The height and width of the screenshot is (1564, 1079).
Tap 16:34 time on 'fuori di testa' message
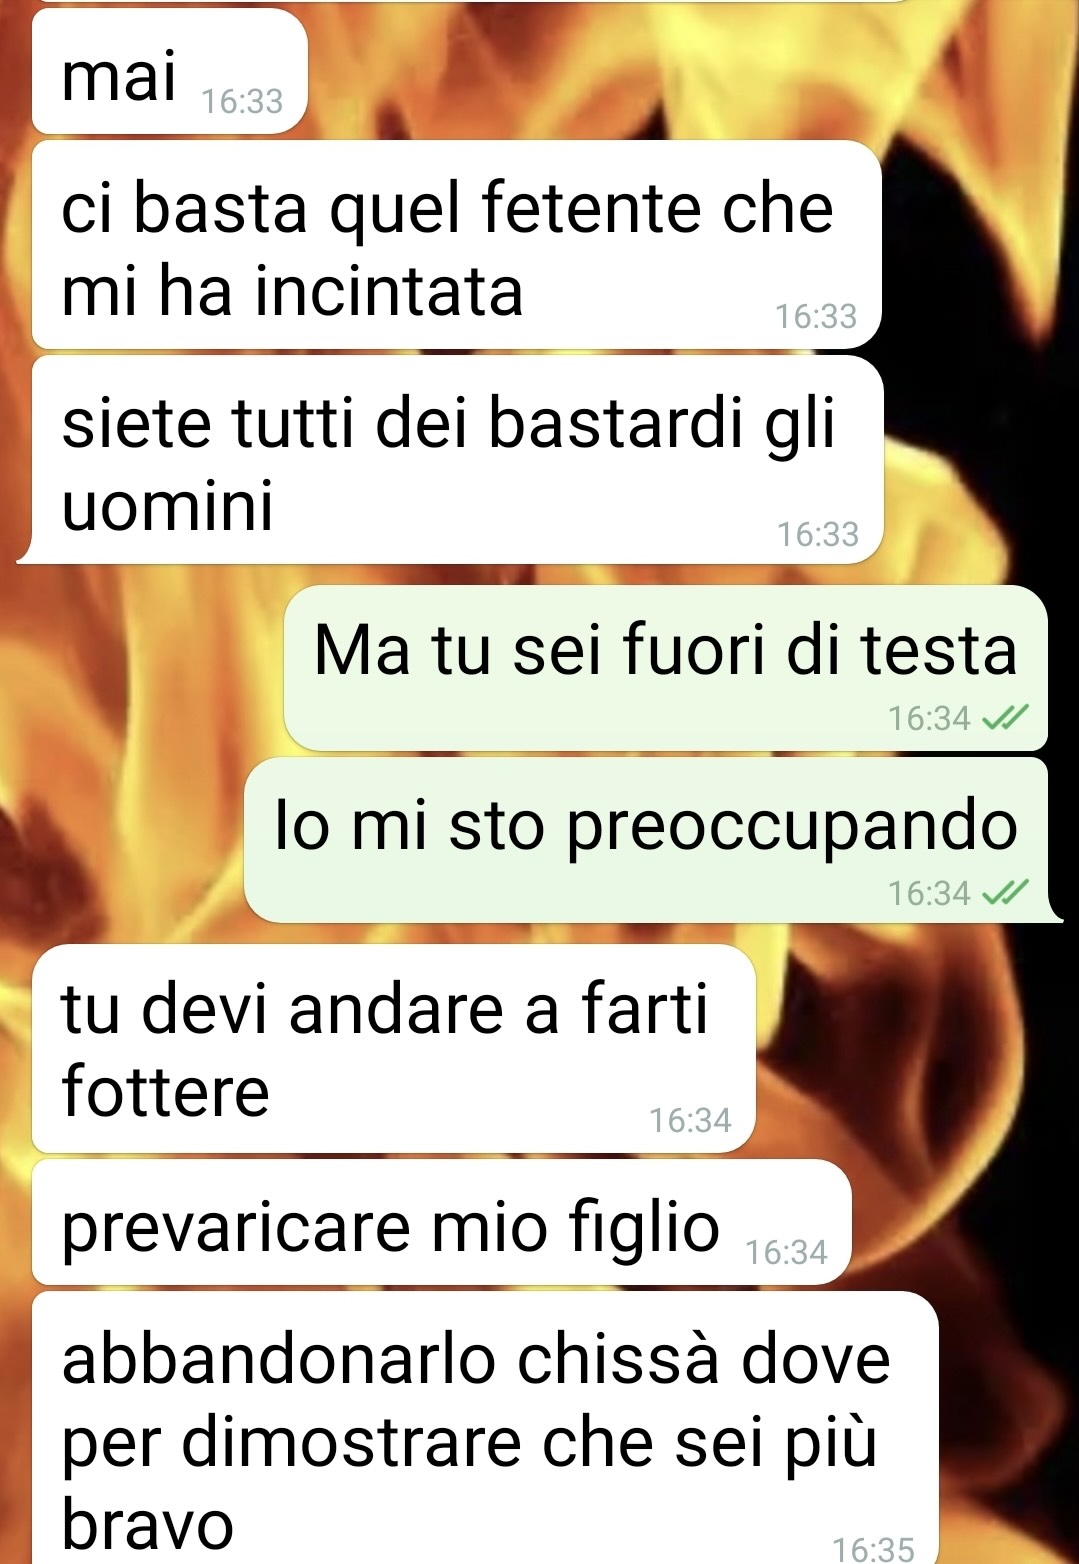pyautogui.click(x=929, y=718)
